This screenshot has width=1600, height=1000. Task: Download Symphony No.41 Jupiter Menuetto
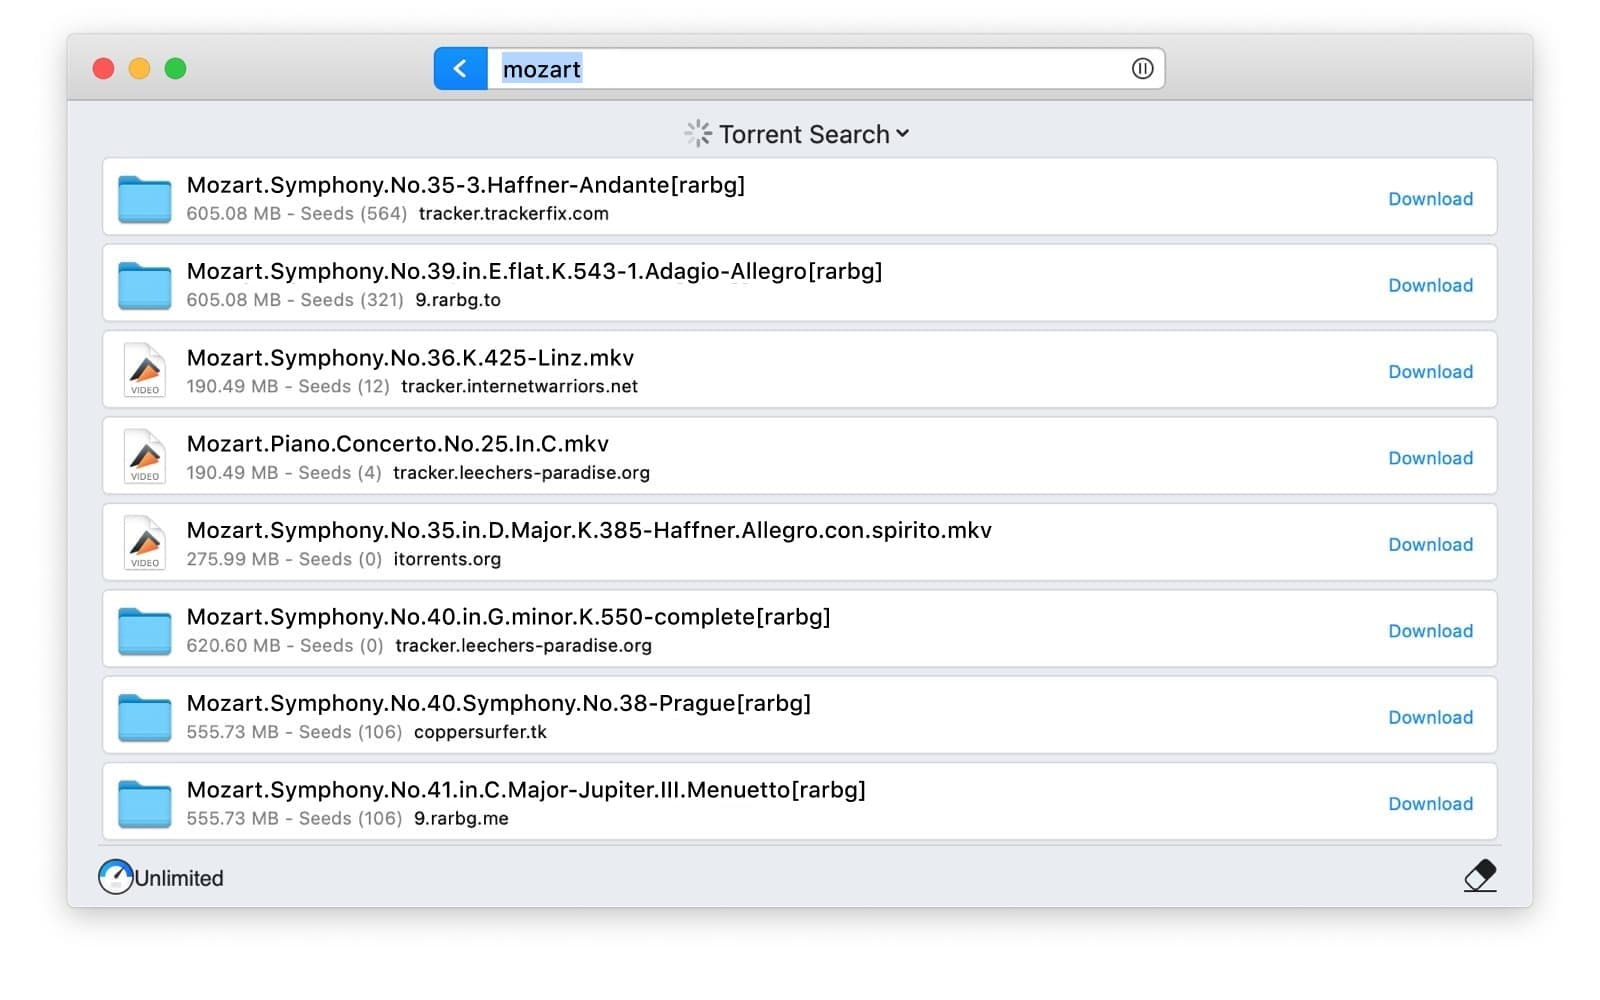click(1430, 803)
